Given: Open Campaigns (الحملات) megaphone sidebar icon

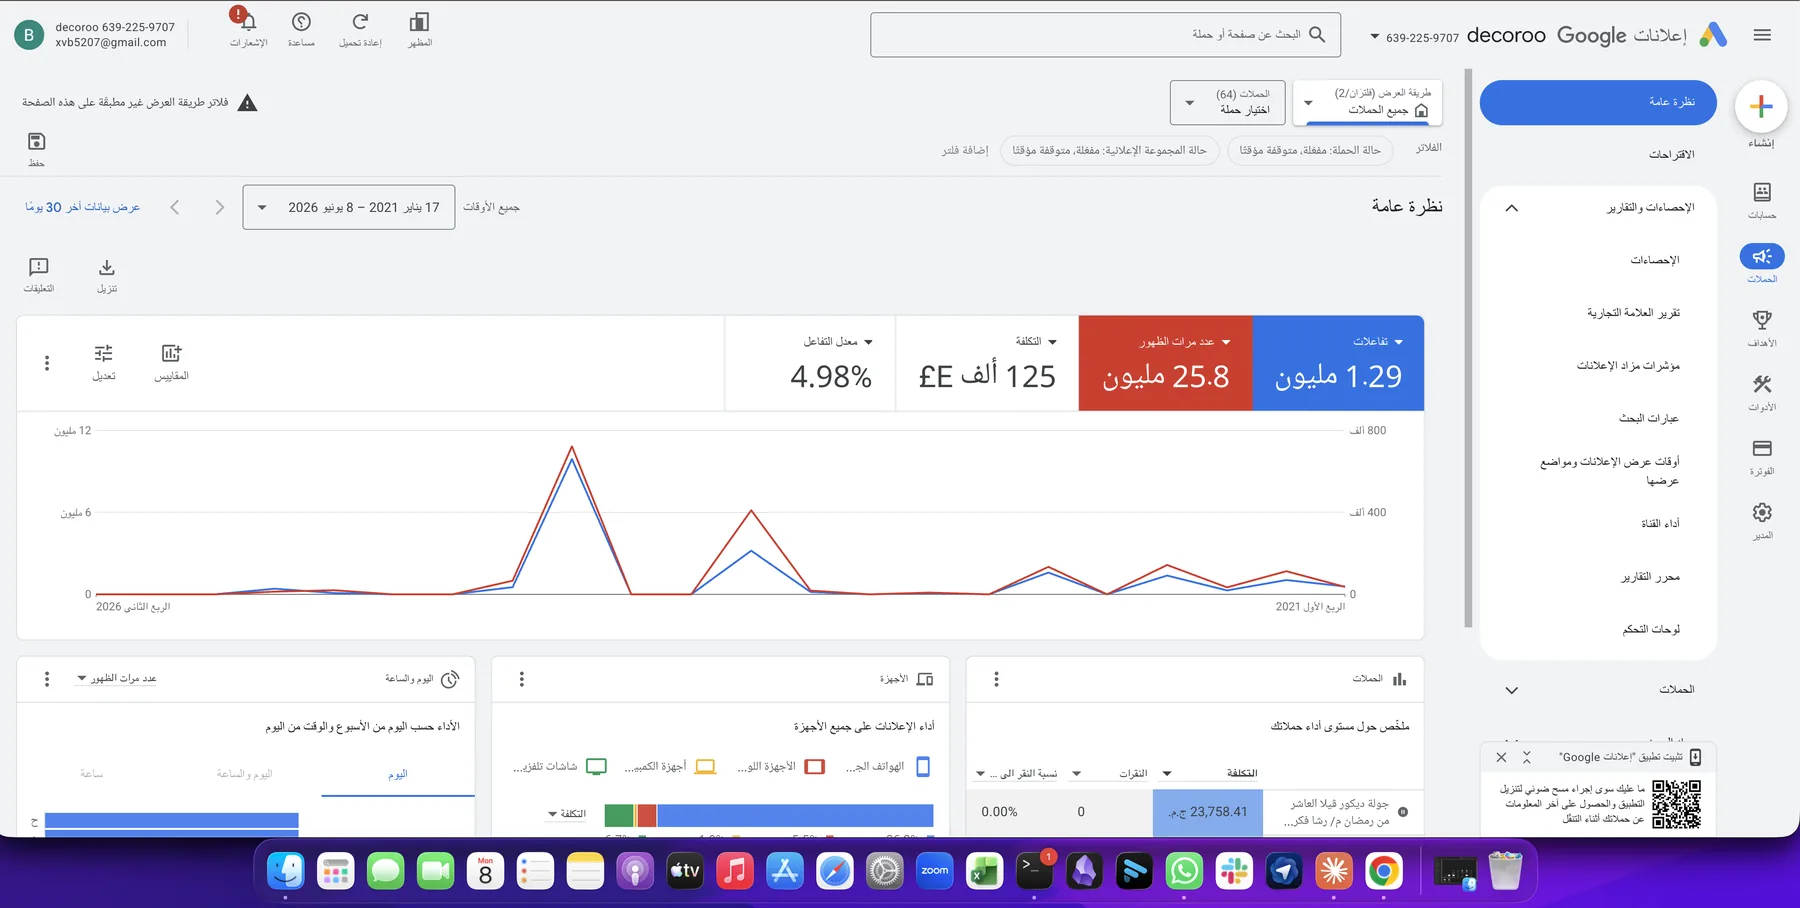Looking at the screenshot, I should pos(1762,257).
